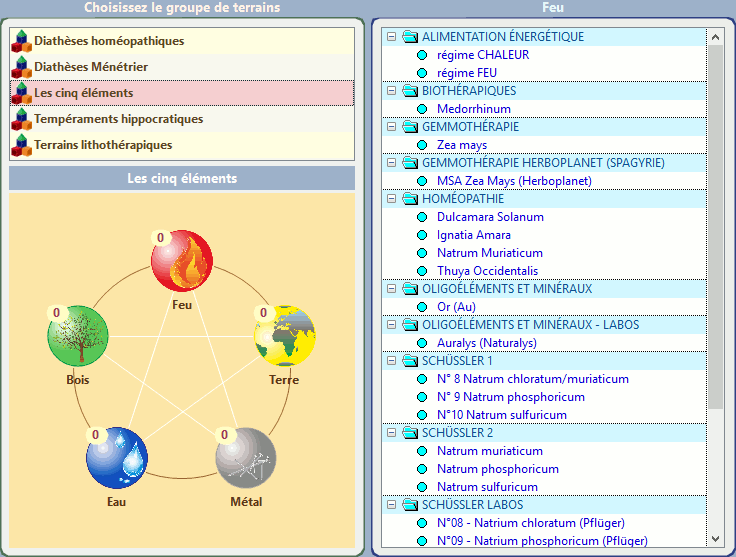The width and height of the screenshot is (736, 557).
Task: Open N° 9 Natrum phosphoricum entry
Action: click(x=511, y=397)
